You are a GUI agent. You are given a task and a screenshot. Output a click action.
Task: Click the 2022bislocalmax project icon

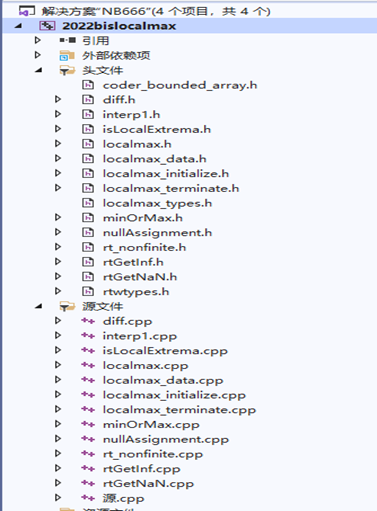point(47,26)
